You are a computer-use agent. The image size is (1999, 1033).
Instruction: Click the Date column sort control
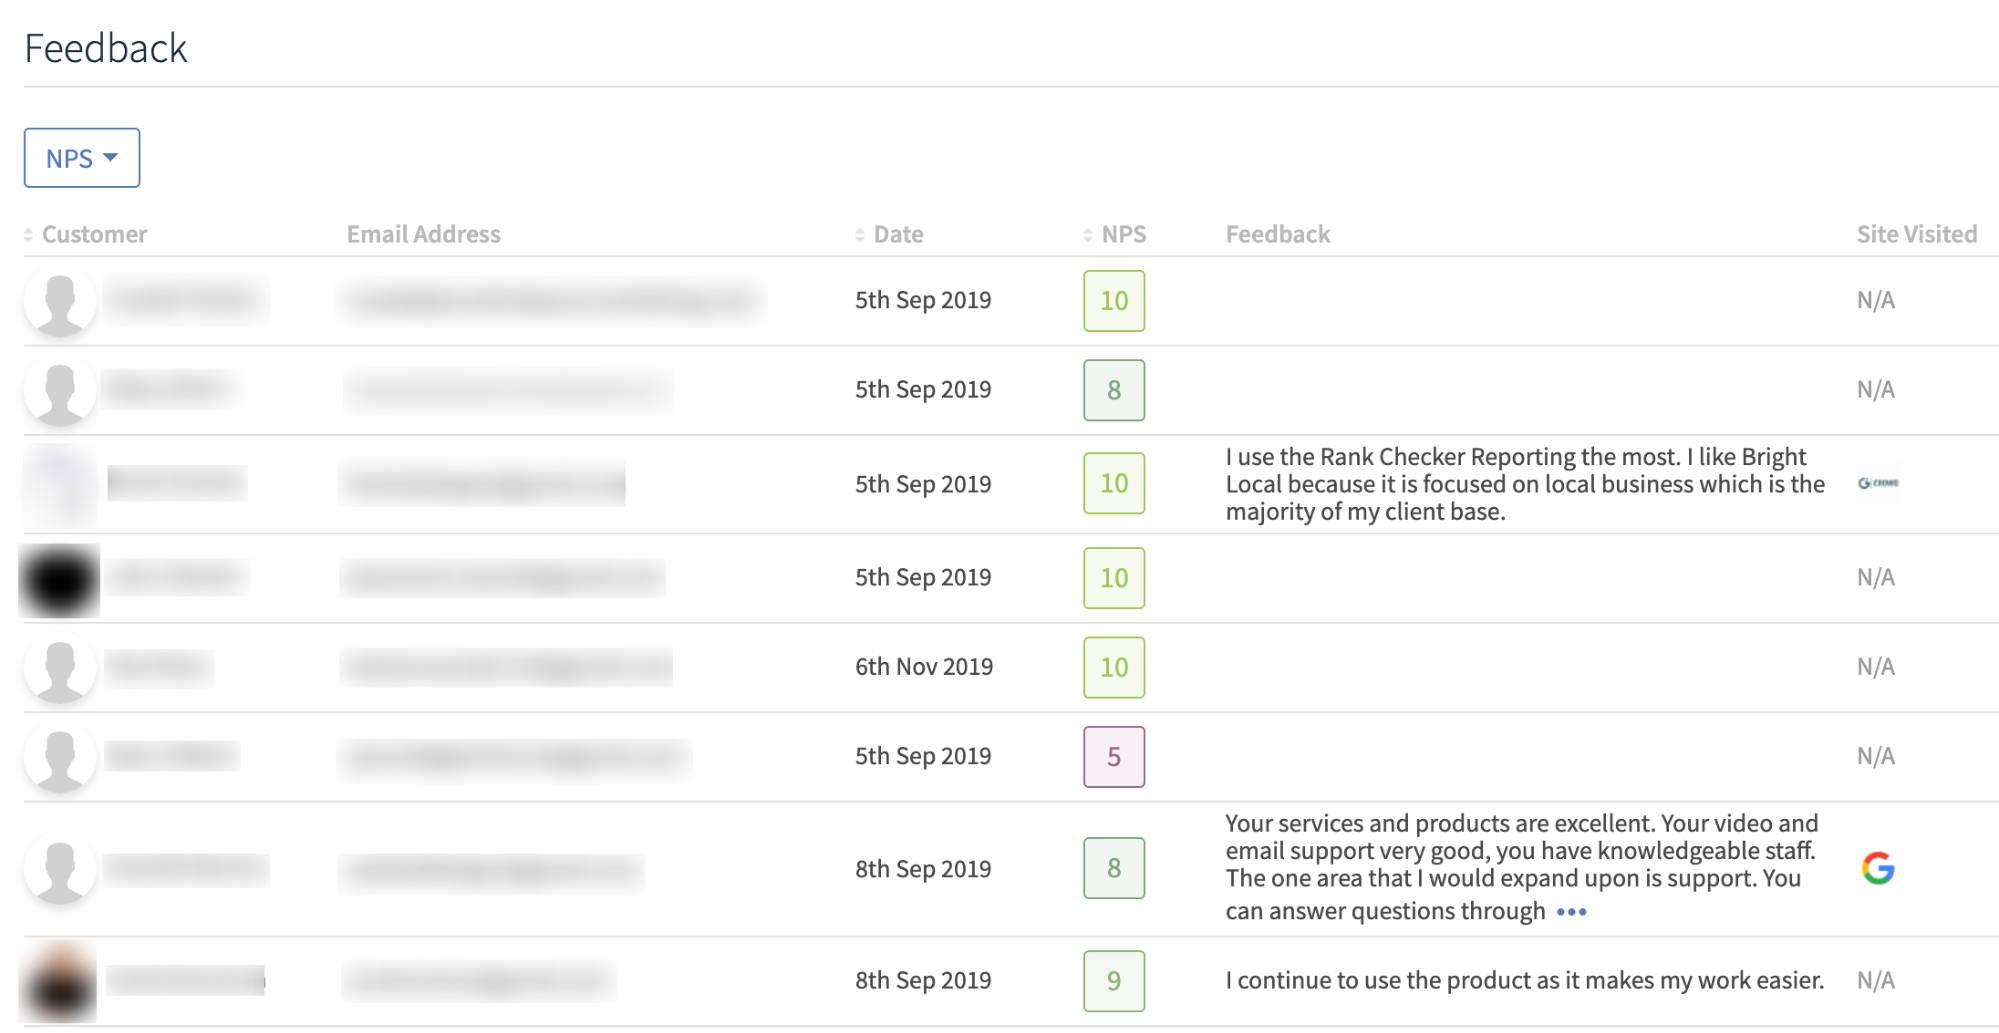(858, 234)
